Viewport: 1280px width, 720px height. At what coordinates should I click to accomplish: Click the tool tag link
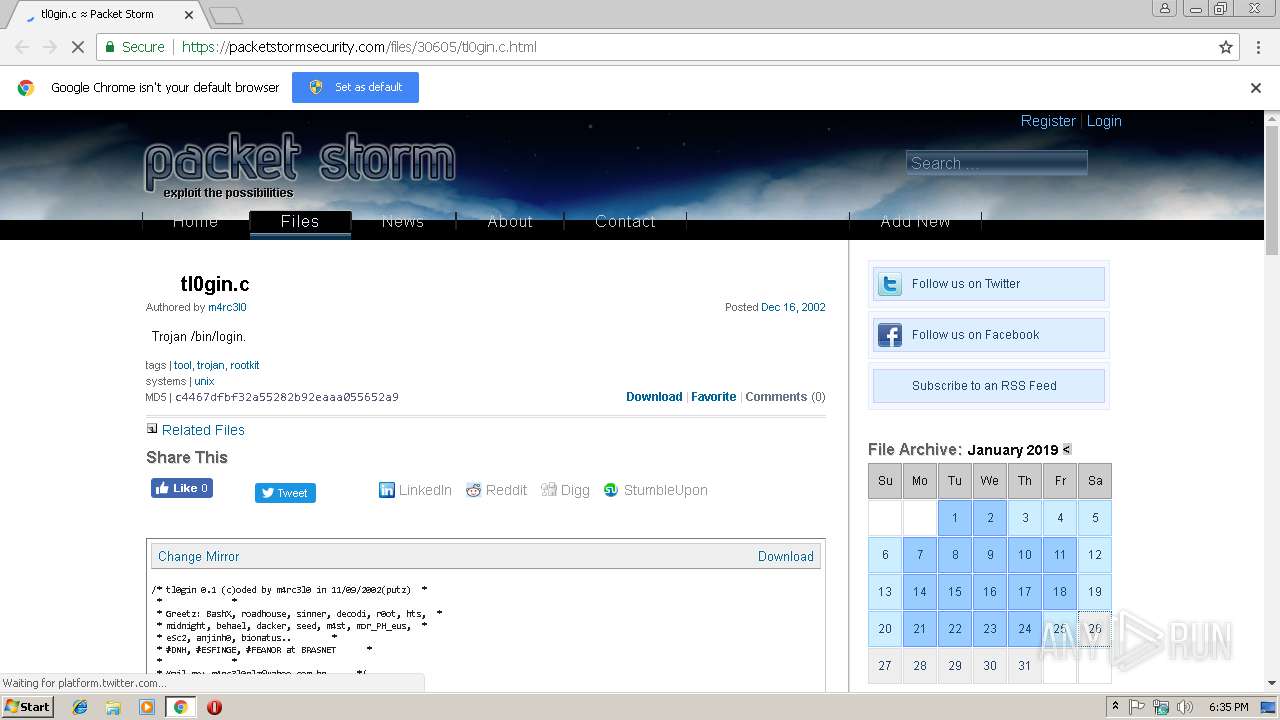[182, 365]
